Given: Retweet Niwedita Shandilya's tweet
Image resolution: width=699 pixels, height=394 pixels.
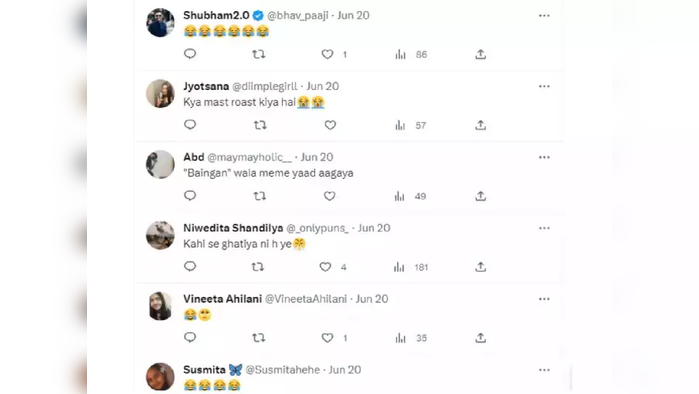Looking at the screenshot, I should click(x=258, y=267).
